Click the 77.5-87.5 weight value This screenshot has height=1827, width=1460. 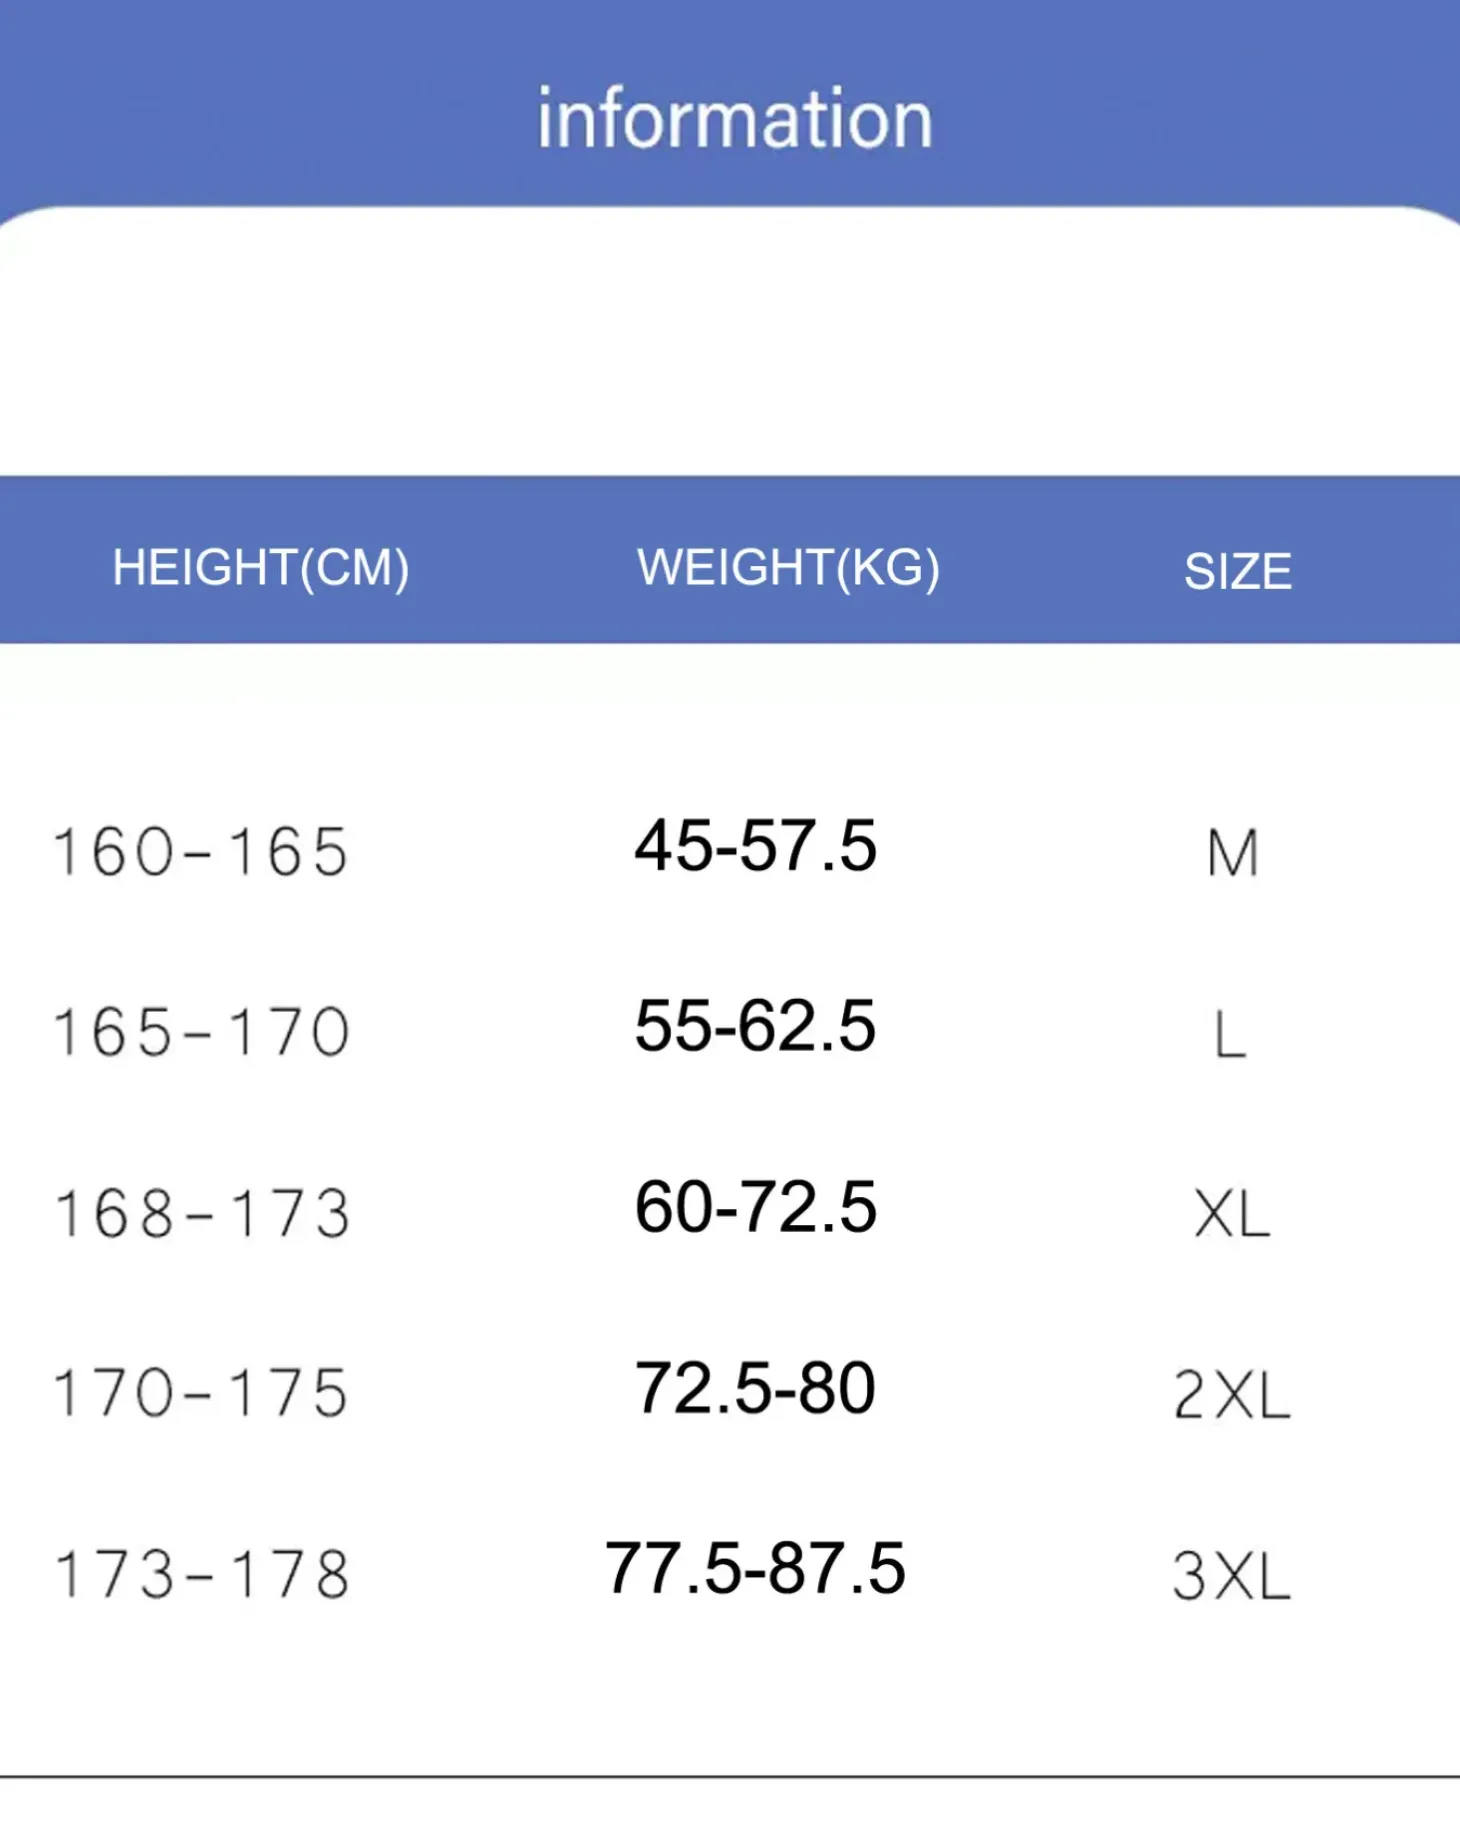tap(756, 1568)
